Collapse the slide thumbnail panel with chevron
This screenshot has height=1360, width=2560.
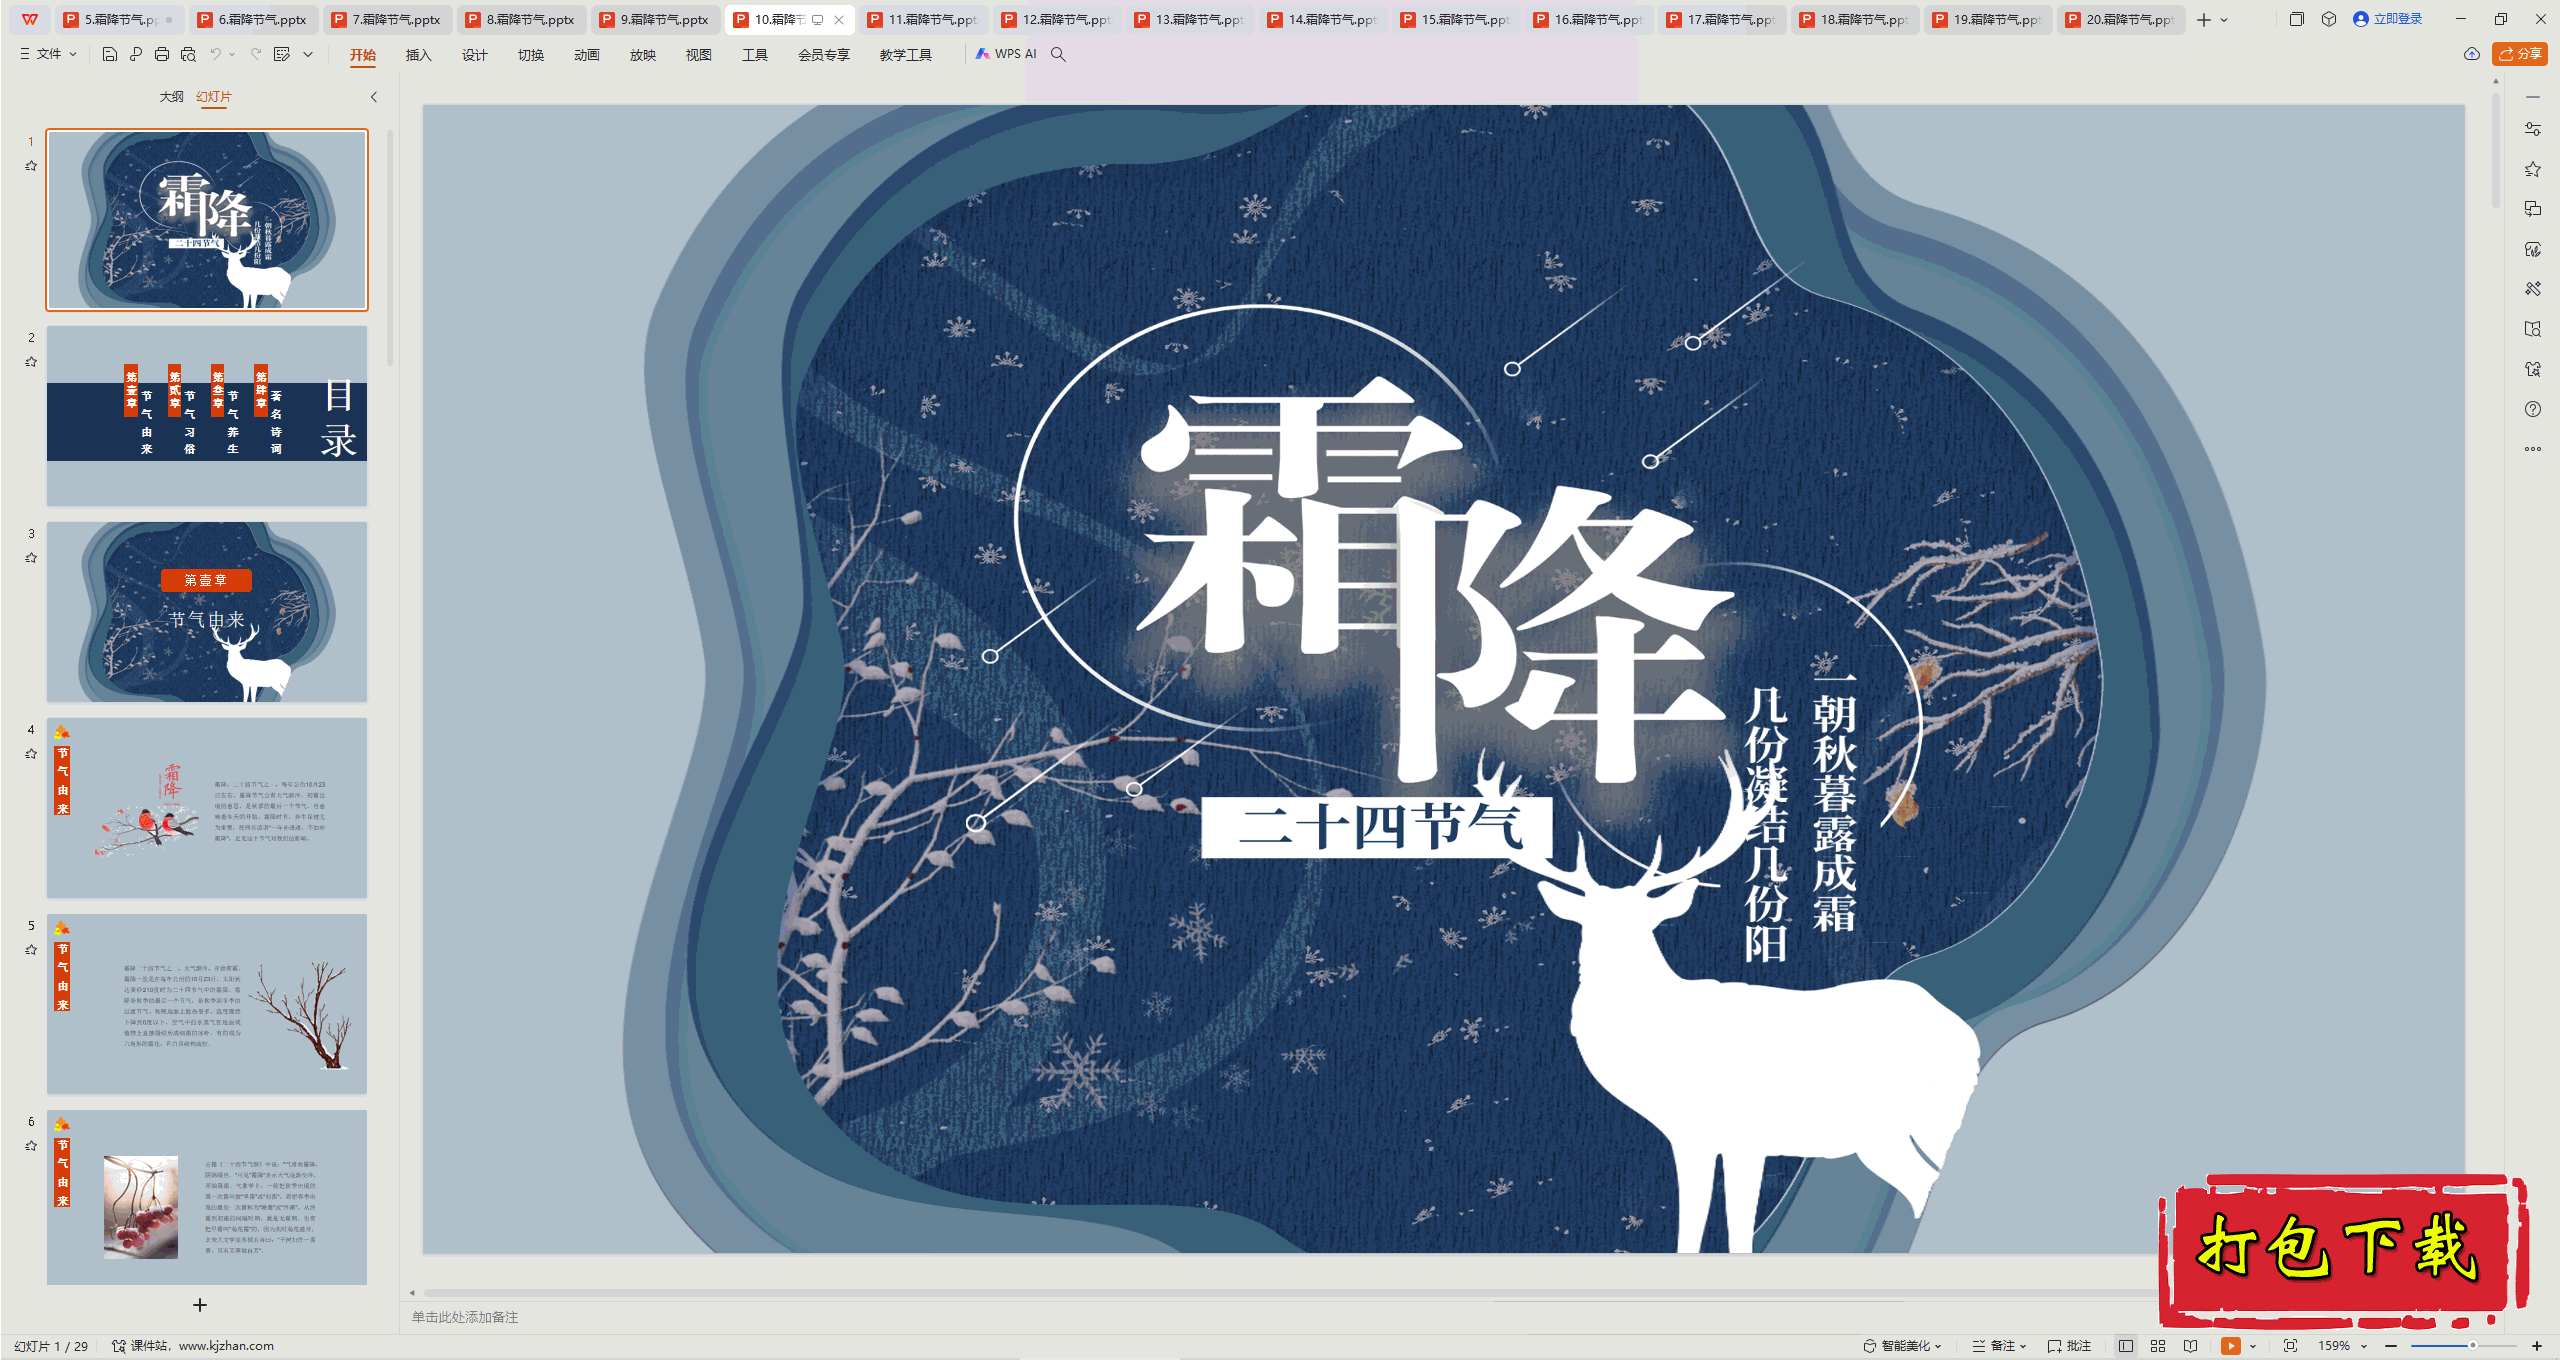[x=374, y=97]
